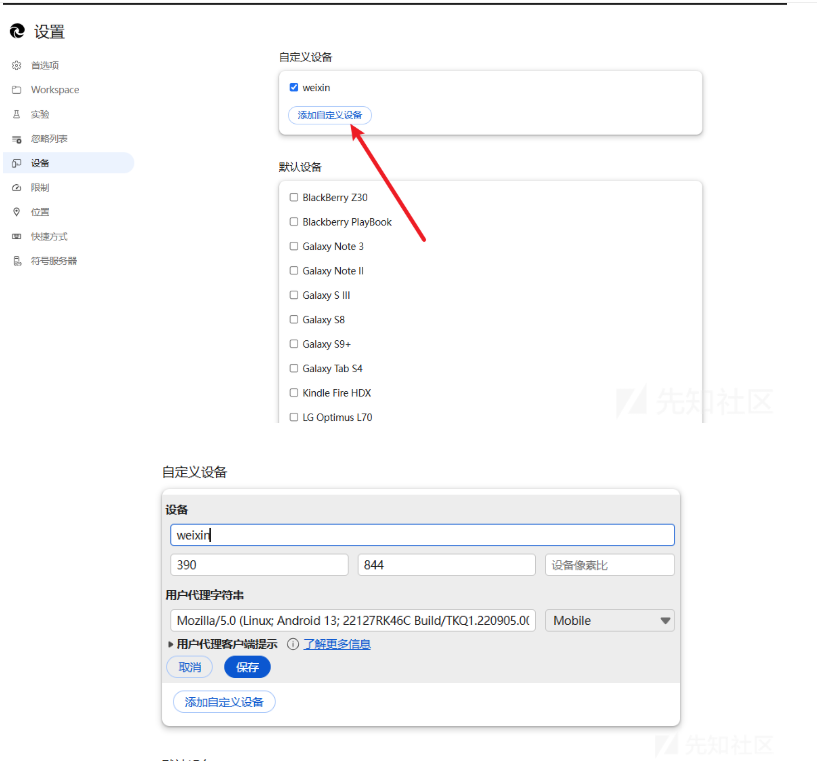Click the Galaxy Note 3 label text
This screenshot has width=817, height=765.
coord(333,246)
